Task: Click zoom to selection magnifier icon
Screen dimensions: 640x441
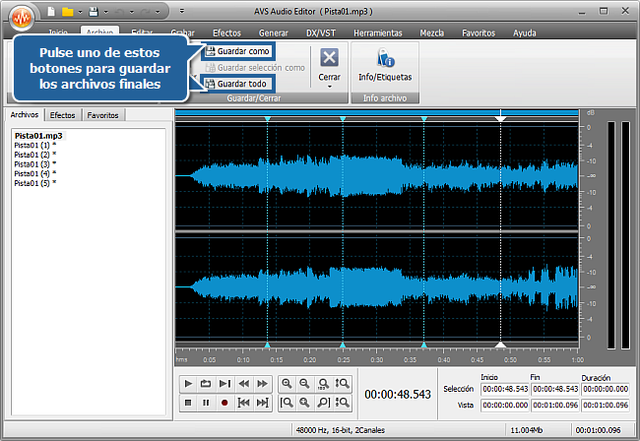Action: pyautogui.click(x=304, y=403)
